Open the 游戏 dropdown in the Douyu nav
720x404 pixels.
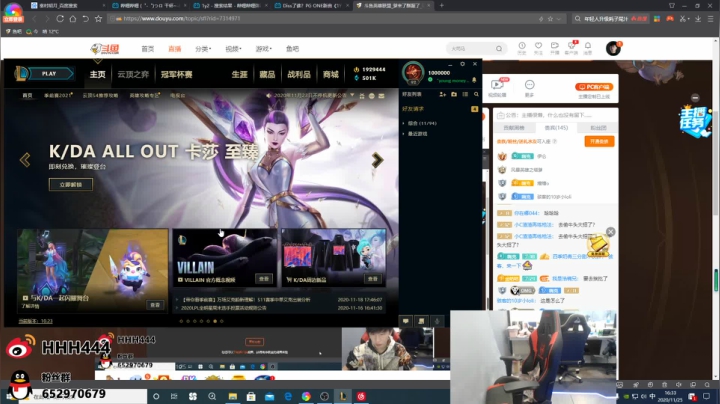[x=264, y=49]
